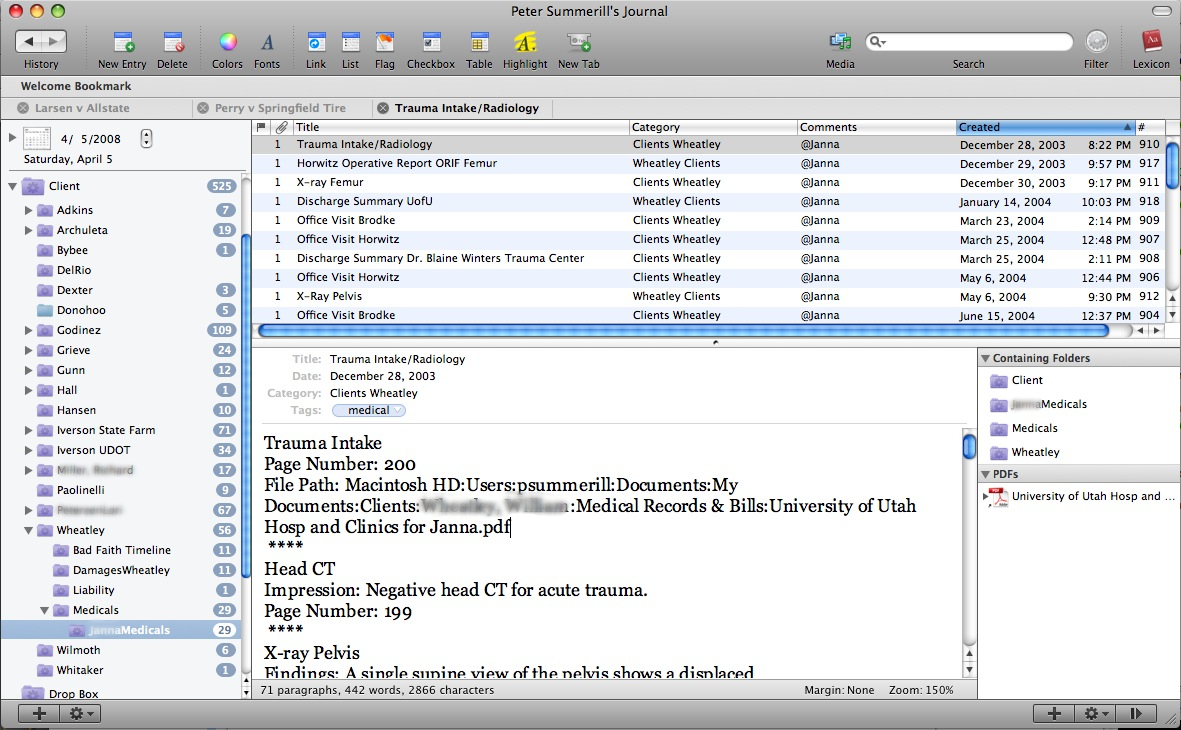Click the Flag toolbar icon
The height and width of the screenshot is (730, 1181).
tap(385, 42)
